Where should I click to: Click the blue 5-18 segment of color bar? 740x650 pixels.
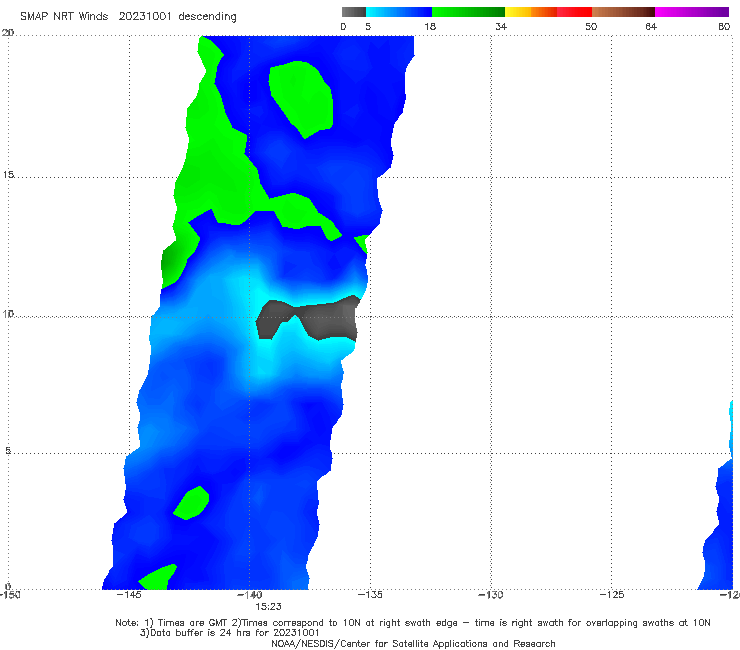click(x=399, y=12)
